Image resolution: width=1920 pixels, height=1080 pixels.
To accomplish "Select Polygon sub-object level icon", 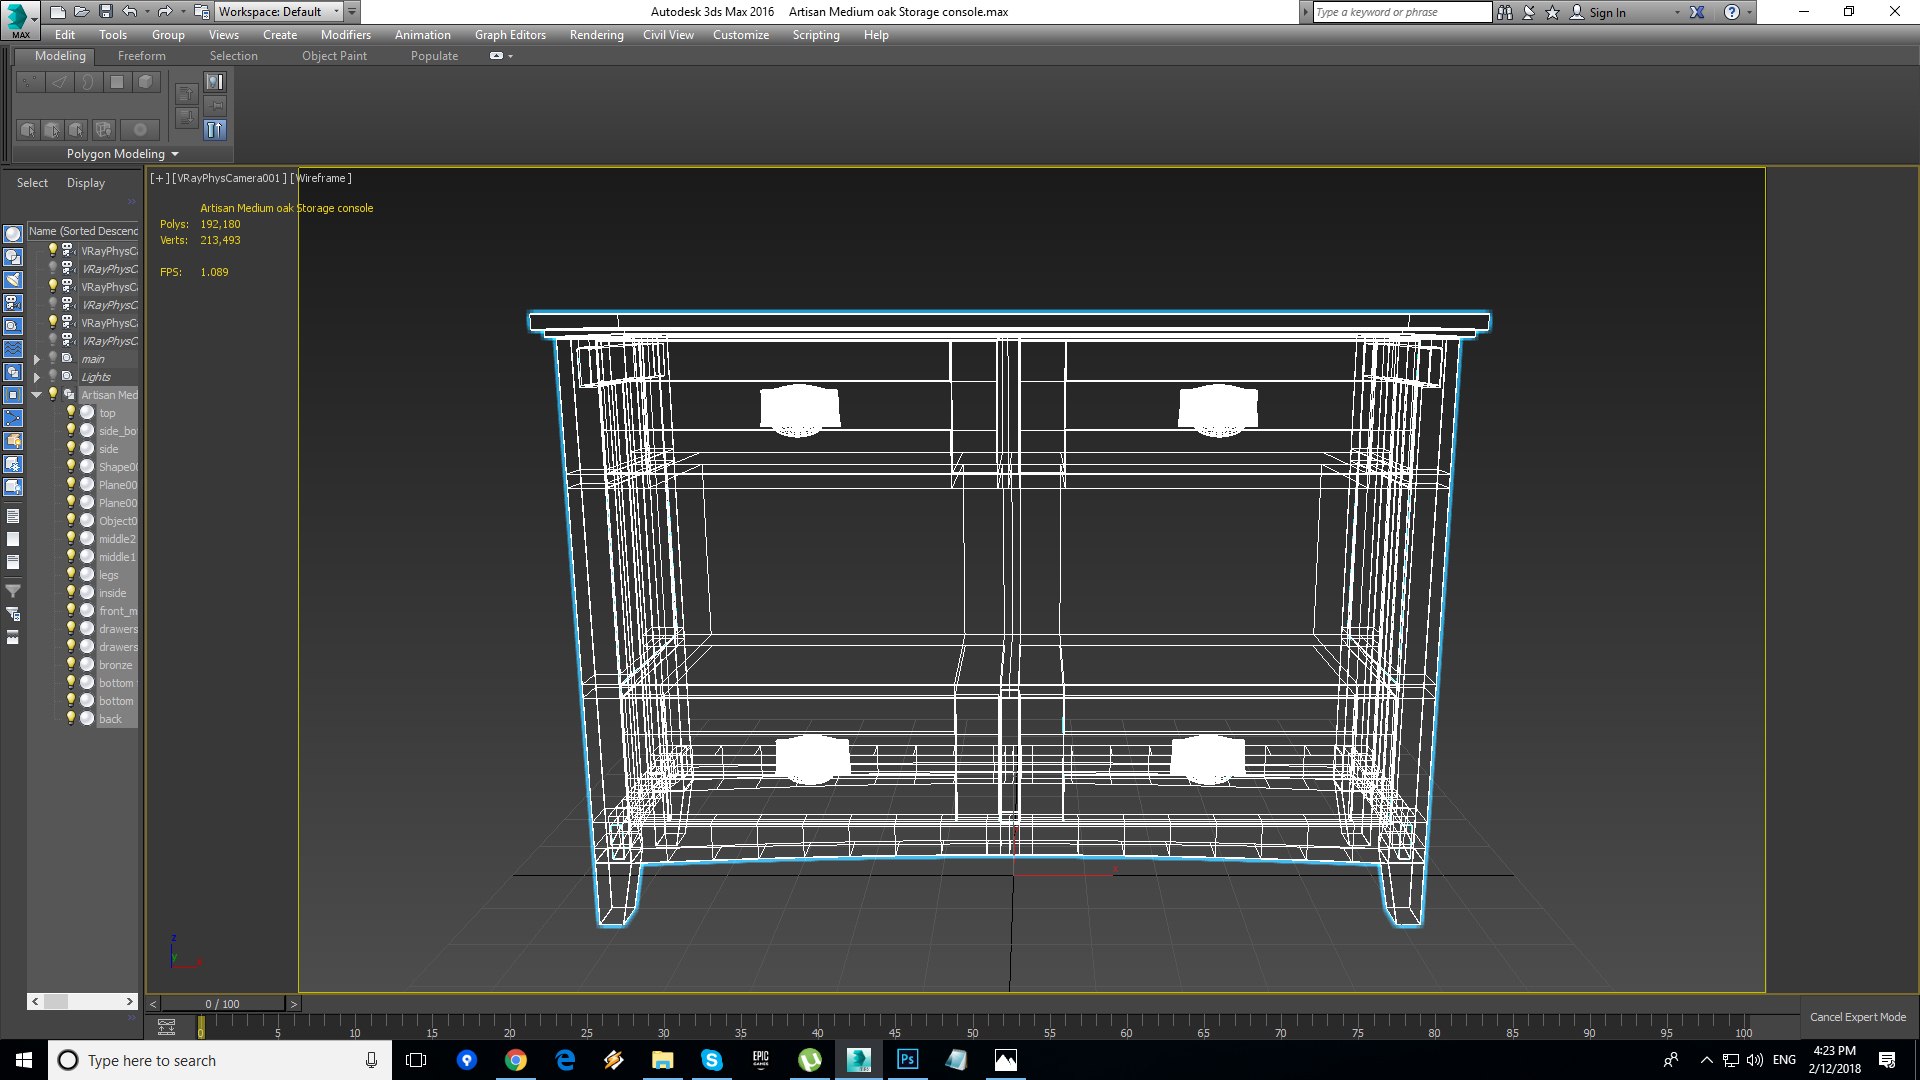I will [117, 82].
